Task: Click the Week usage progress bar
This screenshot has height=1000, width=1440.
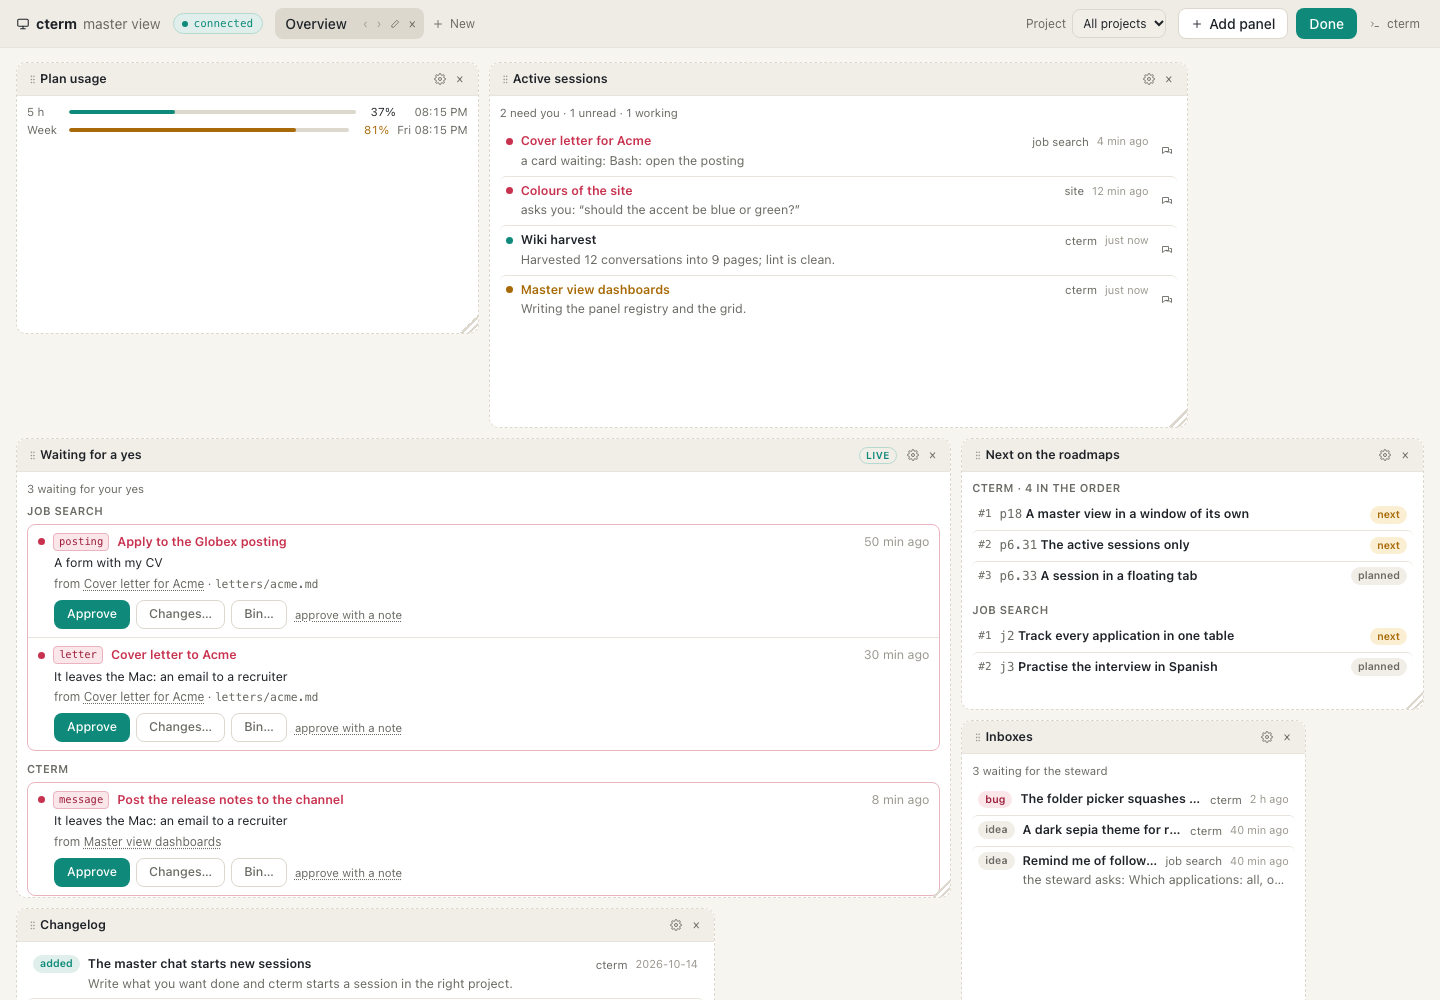Action: (x=209, y=130)
